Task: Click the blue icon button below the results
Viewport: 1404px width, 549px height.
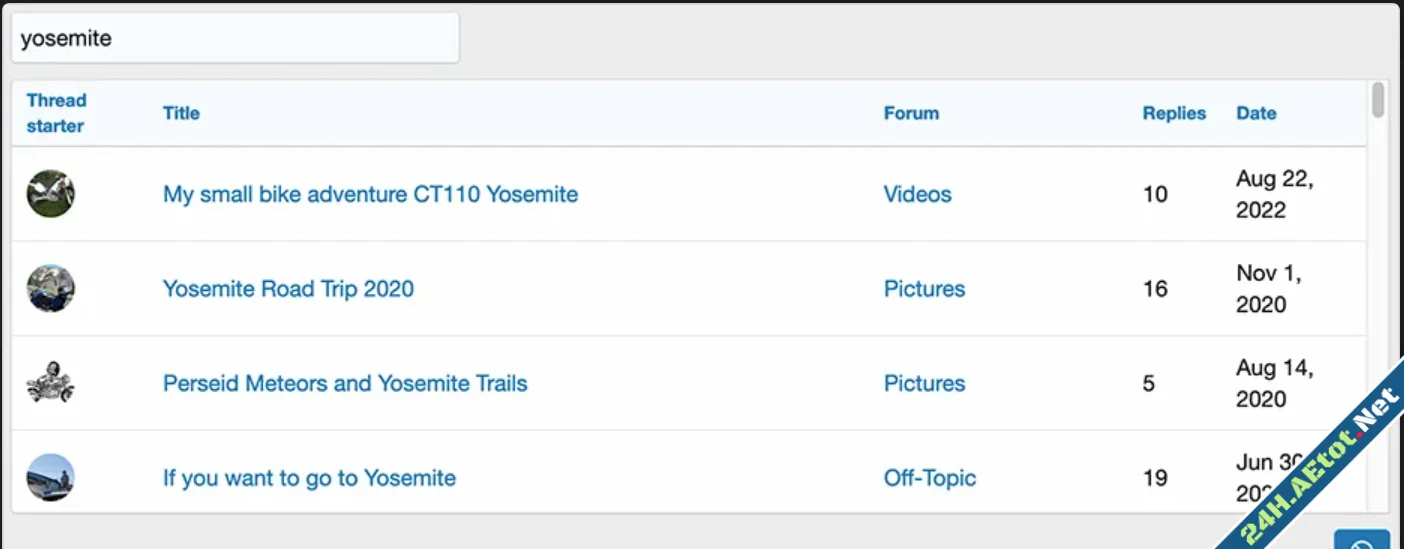Action: (1361, 541)
